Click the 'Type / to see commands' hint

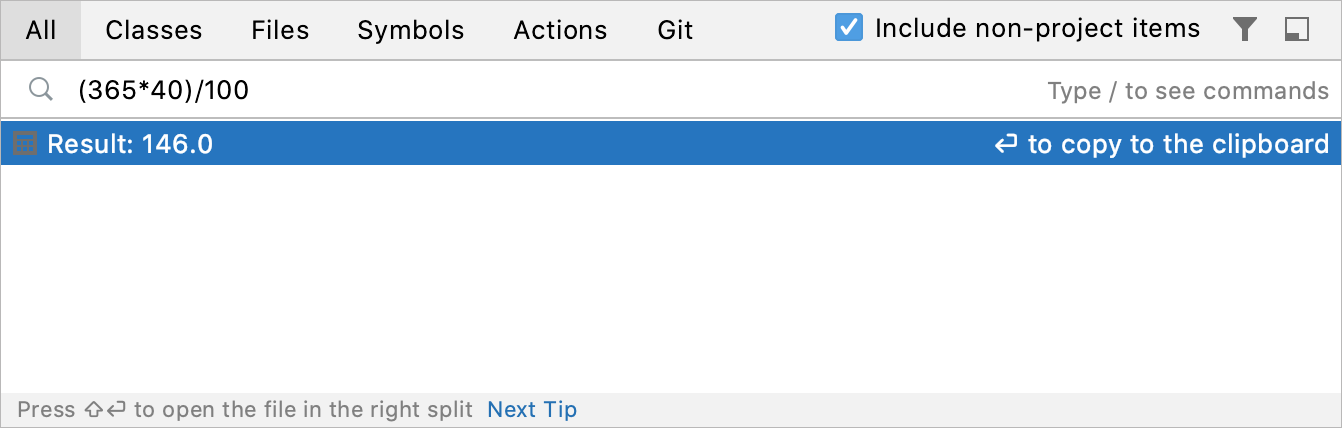[1188, 91]
